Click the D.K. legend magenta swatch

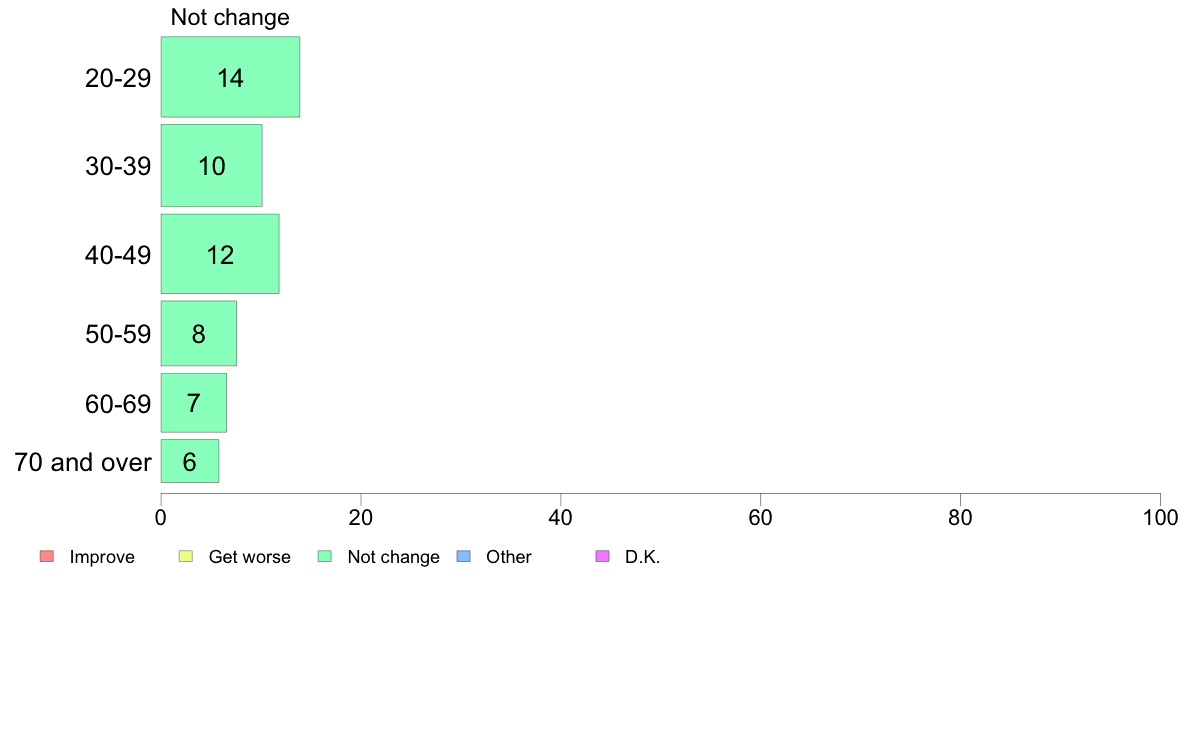coord(602,556)
